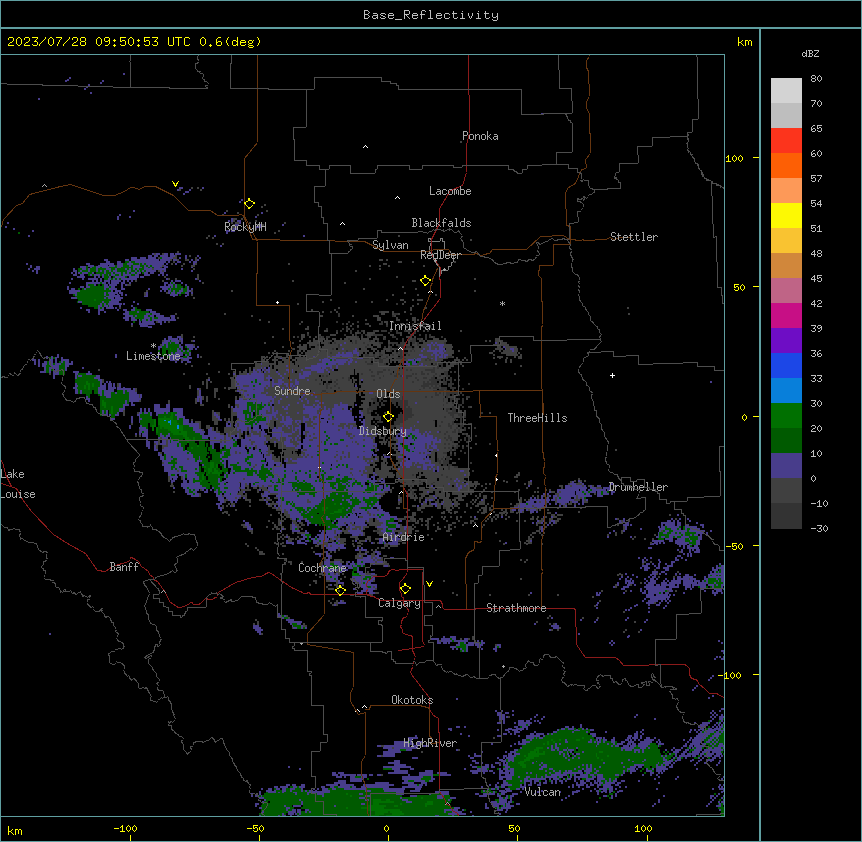Screen dimensions: 862x842
Task: Click the Olds label
Action: tap(388, 394)
